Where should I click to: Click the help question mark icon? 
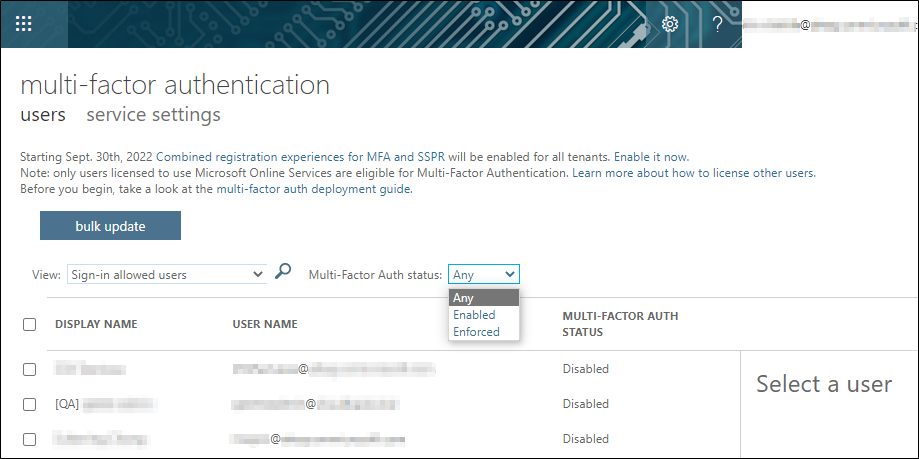[717, 24]
